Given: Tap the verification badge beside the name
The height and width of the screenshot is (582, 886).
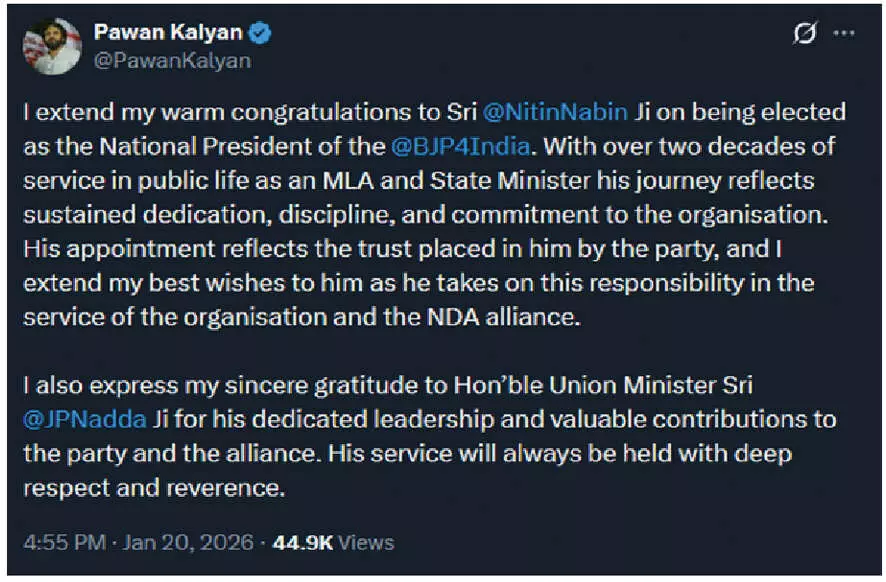Looking at the screenshot, I should 258,31.
